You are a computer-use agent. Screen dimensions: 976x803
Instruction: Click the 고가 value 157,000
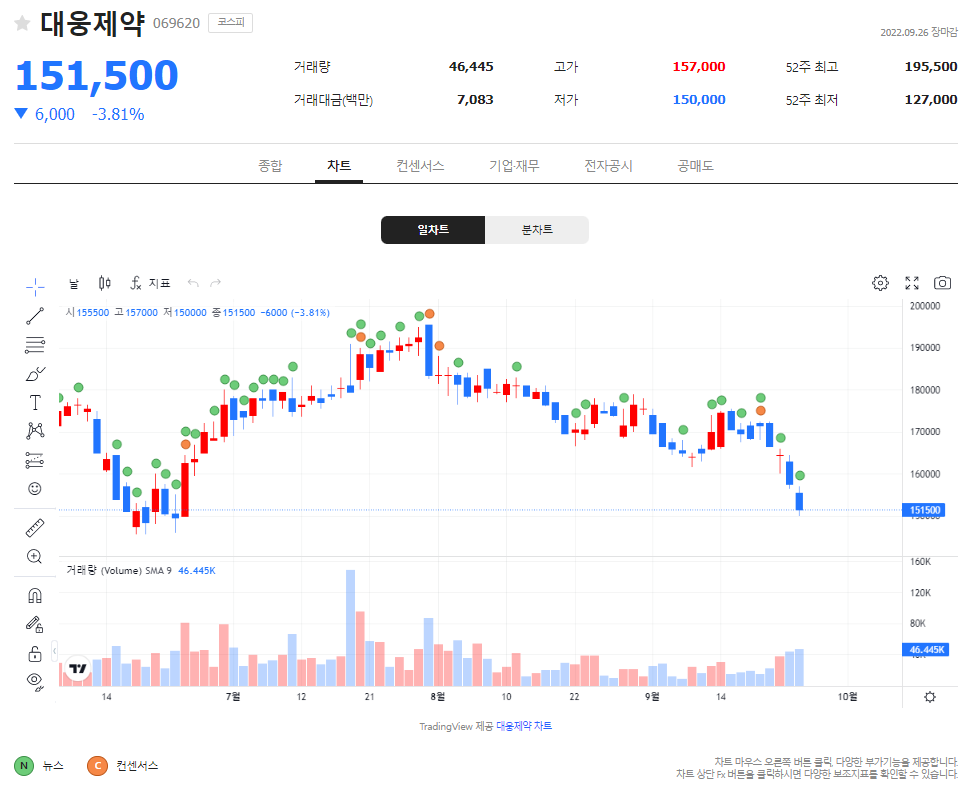(699, 67)
